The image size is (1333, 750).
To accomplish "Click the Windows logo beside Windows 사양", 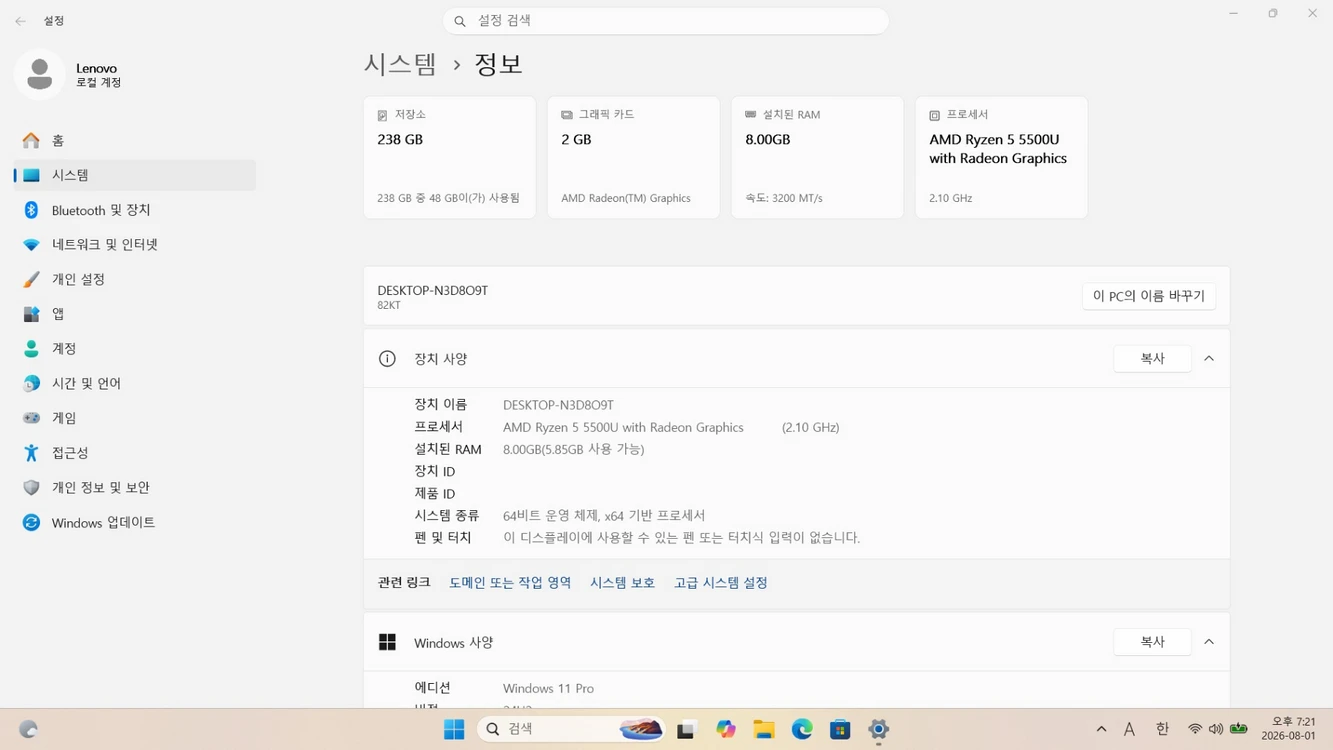I will coord(387,642).
